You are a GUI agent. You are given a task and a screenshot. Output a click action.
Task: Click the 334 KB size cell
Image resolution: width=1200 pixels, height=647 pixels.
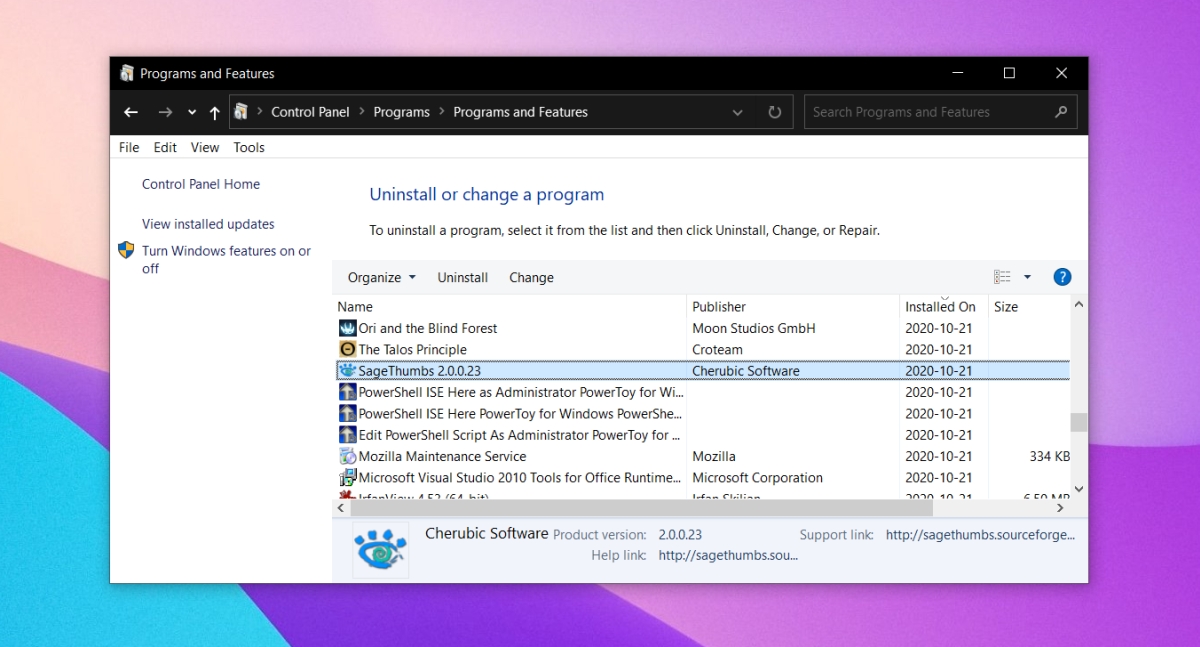1049,456
